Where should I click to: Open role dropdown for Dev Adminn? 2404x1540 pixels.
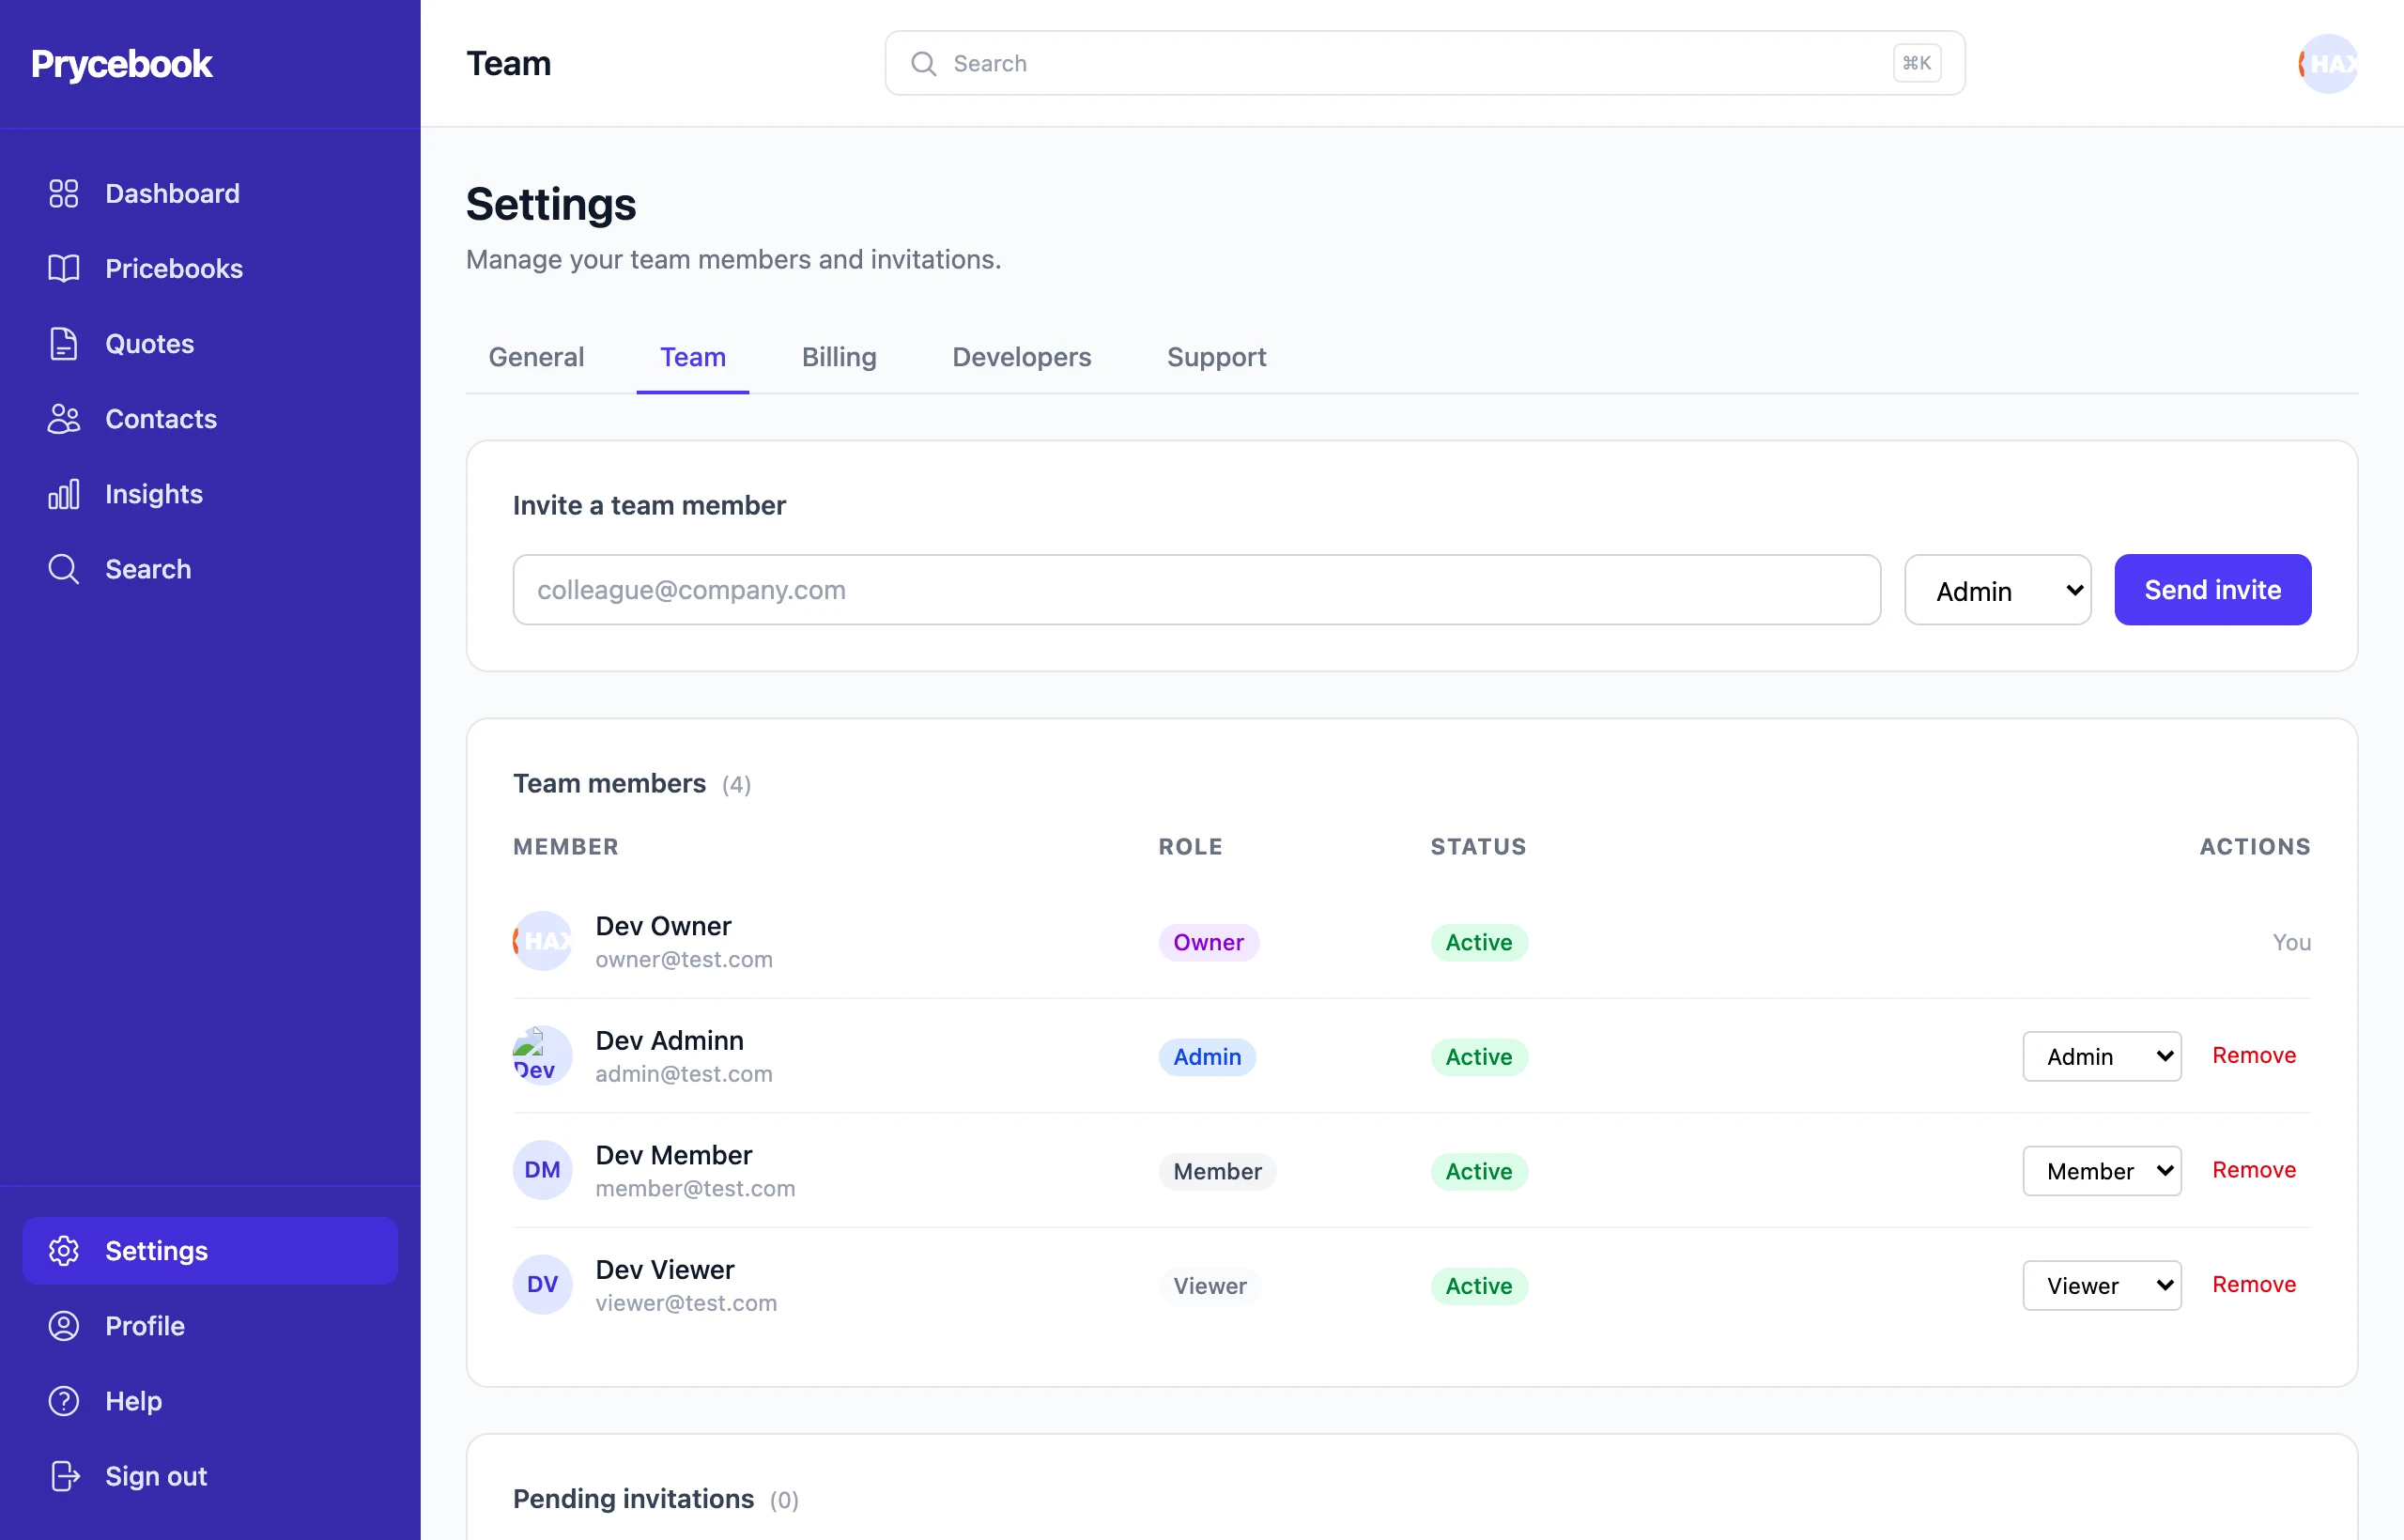2101,1056
